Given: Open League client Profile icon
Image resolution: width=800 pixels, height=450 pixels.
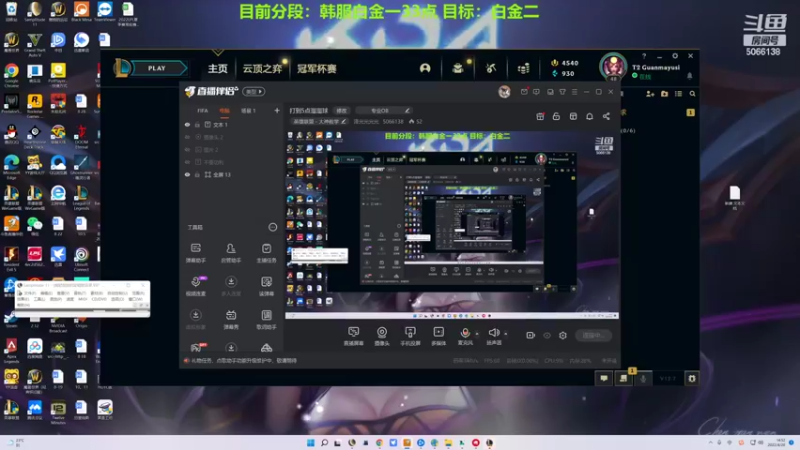Looking at the screenshot, I should [425, 68].
